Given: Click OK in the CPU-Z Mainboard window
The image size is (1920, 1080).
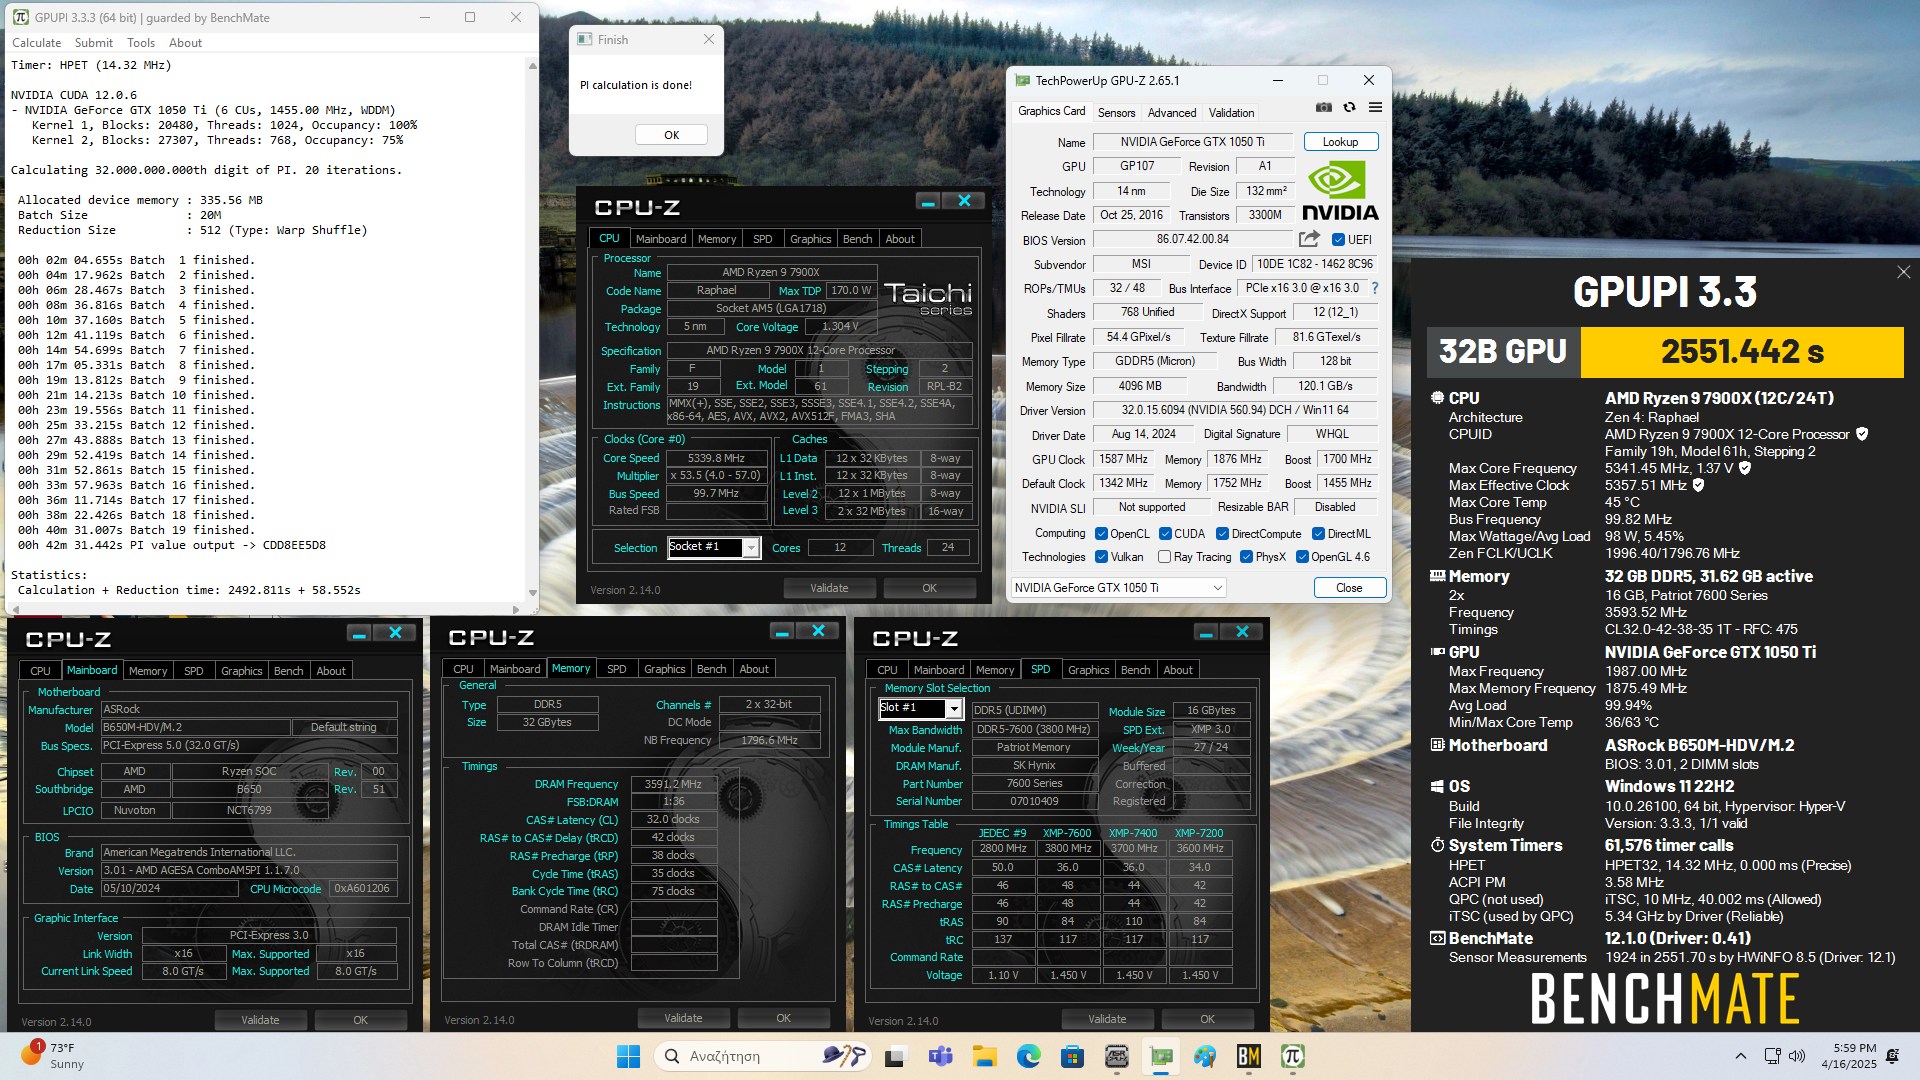Looking at the screenshot, I should 360,1020.
